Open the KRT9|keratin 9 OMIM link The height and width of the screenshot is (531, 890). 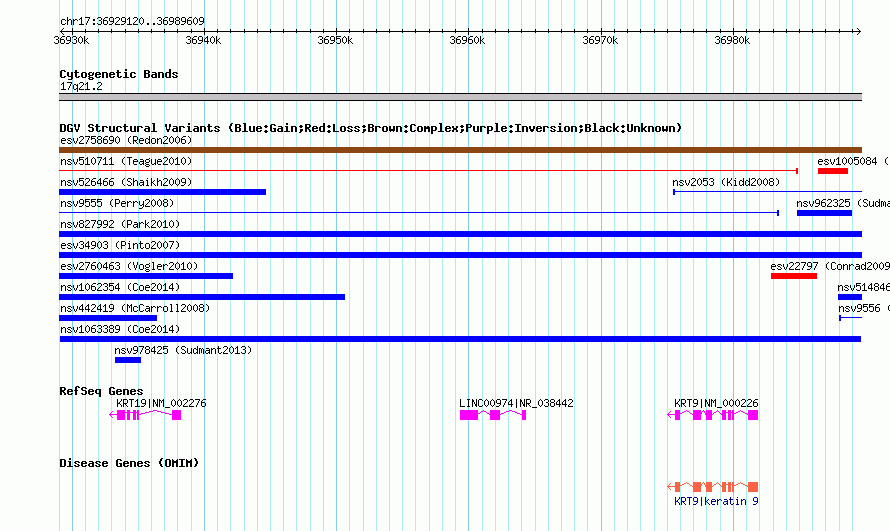click(x=716, y=501)
